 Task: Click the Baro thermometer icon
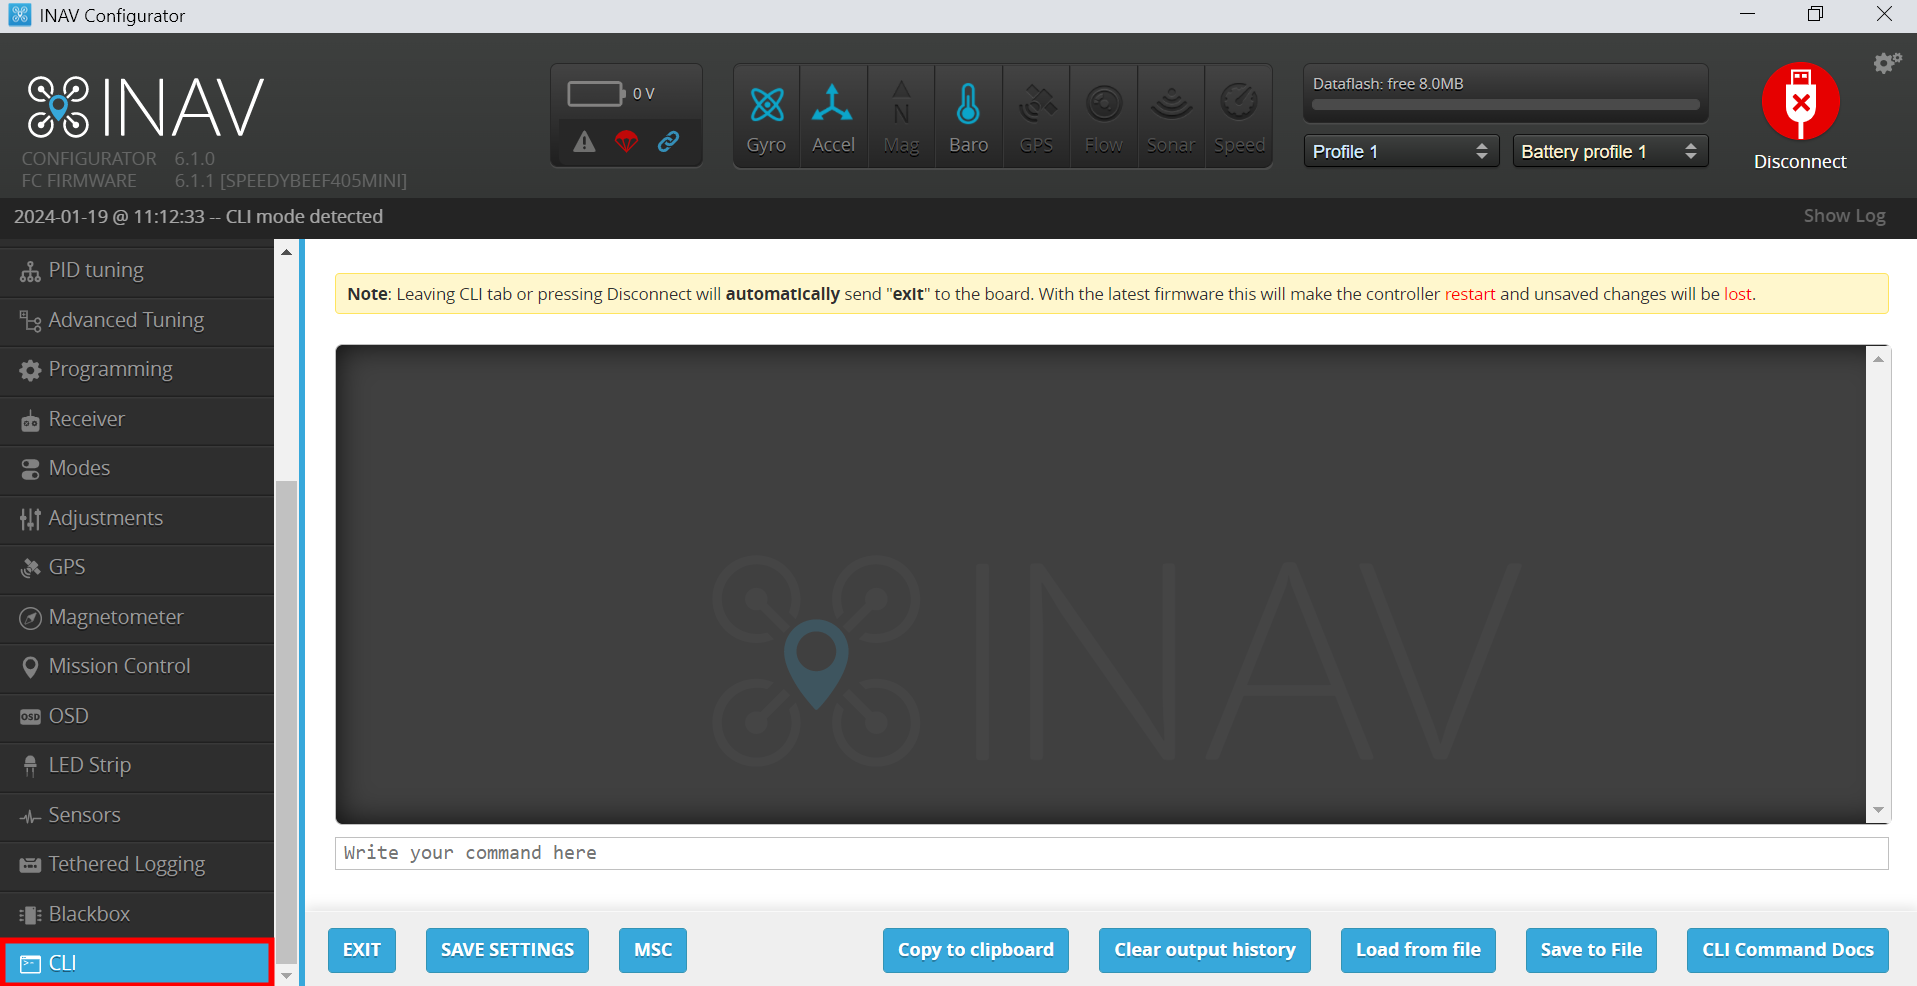968,104
